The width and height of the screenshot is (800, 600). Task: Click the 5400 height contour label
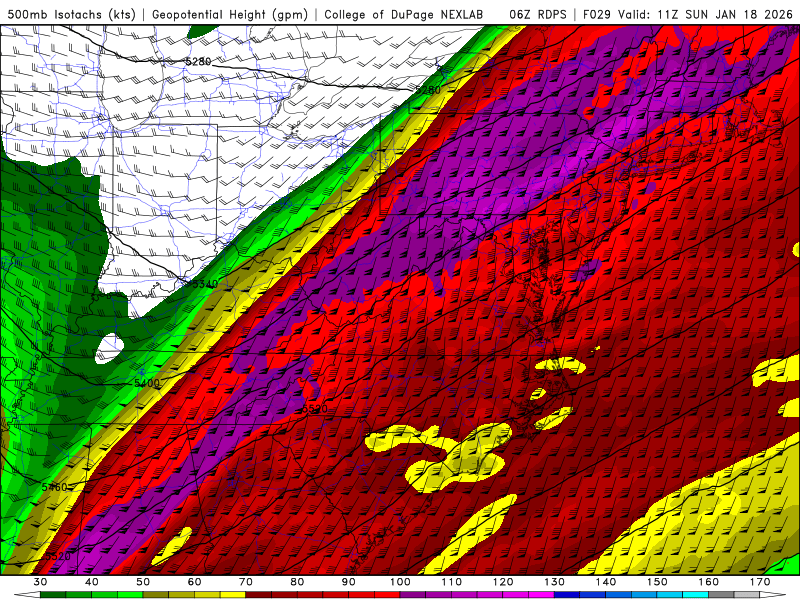click(146, 383)
